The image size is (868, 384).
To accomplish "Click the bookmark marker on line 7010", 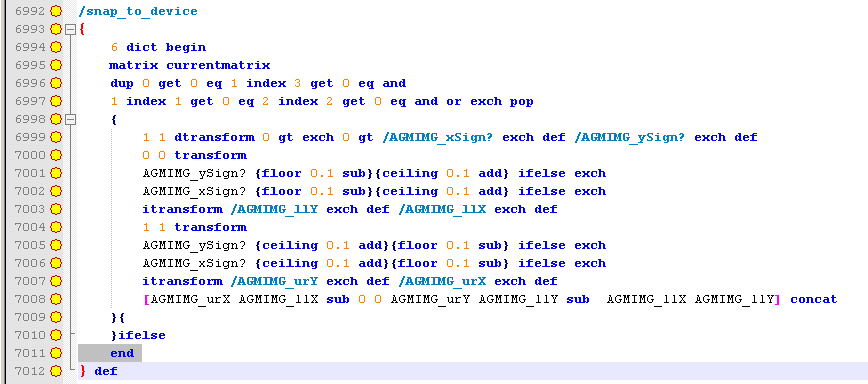I will [x=56, y=335].
